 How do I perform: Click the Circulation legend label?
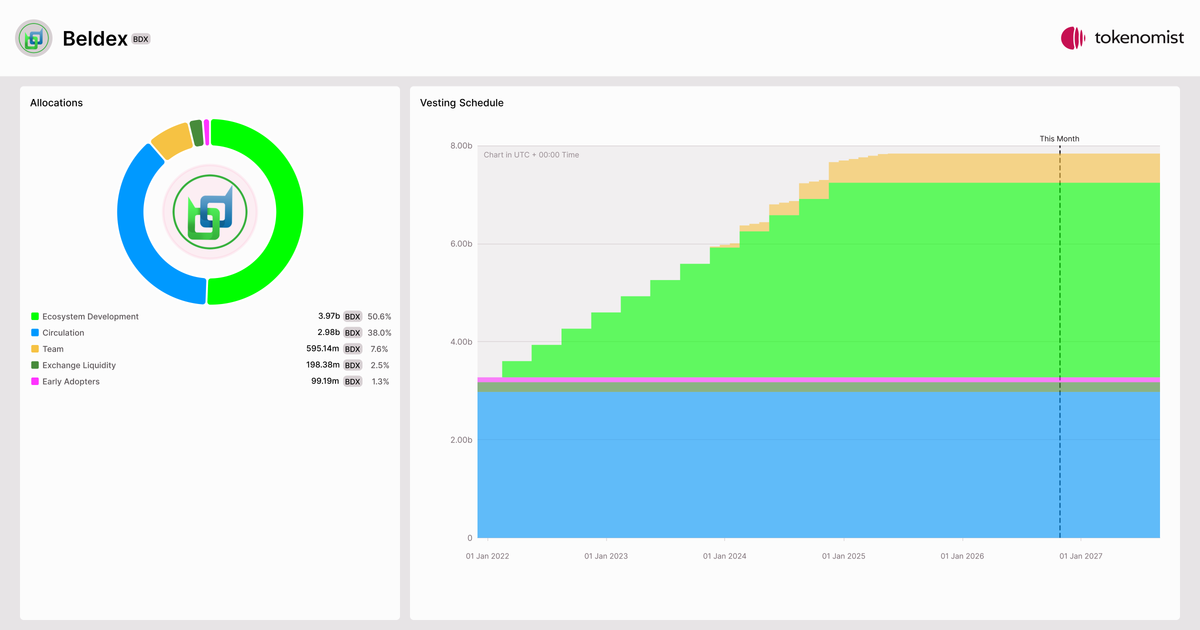point(64,333)
